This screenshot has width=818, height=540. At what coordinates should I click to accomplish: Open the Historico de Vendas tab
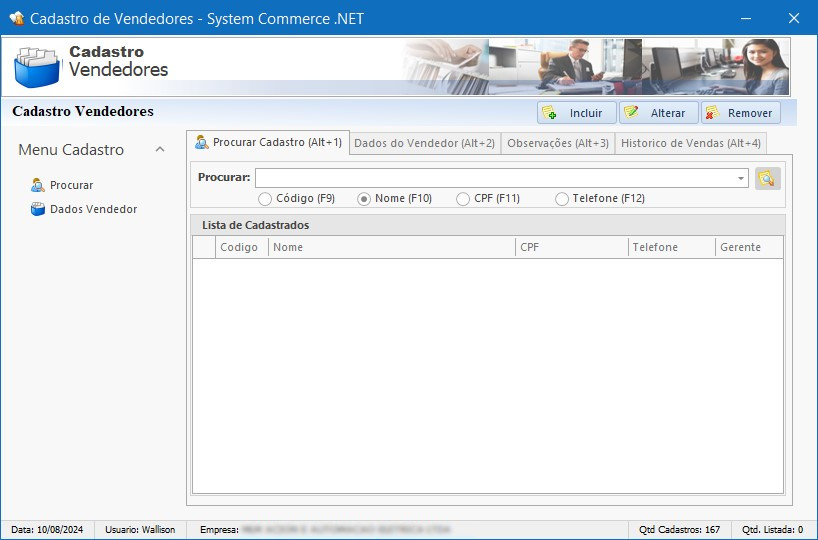click(x=690, y=143)
